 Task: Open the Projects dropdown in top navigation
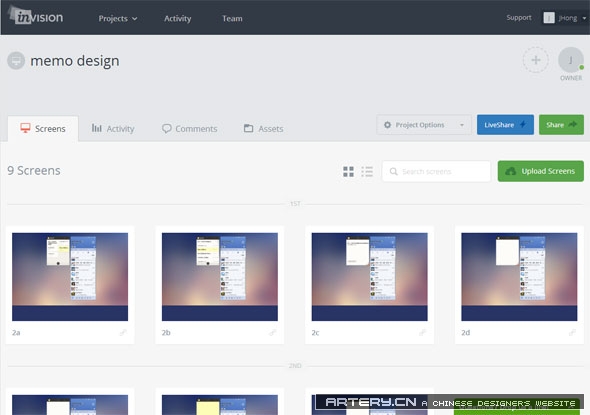click(x=118, y=18)
